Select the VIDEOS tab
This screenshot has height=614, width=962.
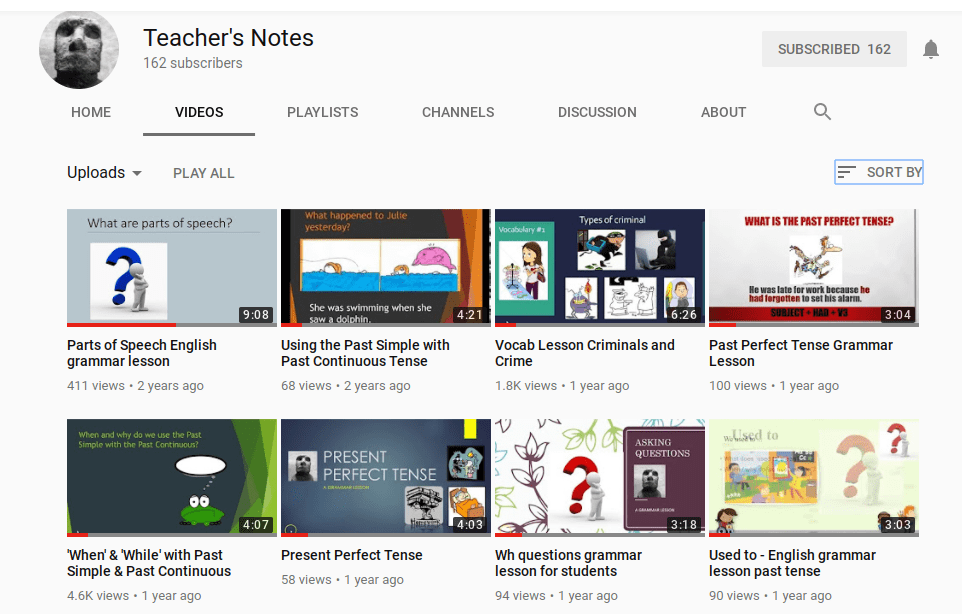tap(198, 112)
